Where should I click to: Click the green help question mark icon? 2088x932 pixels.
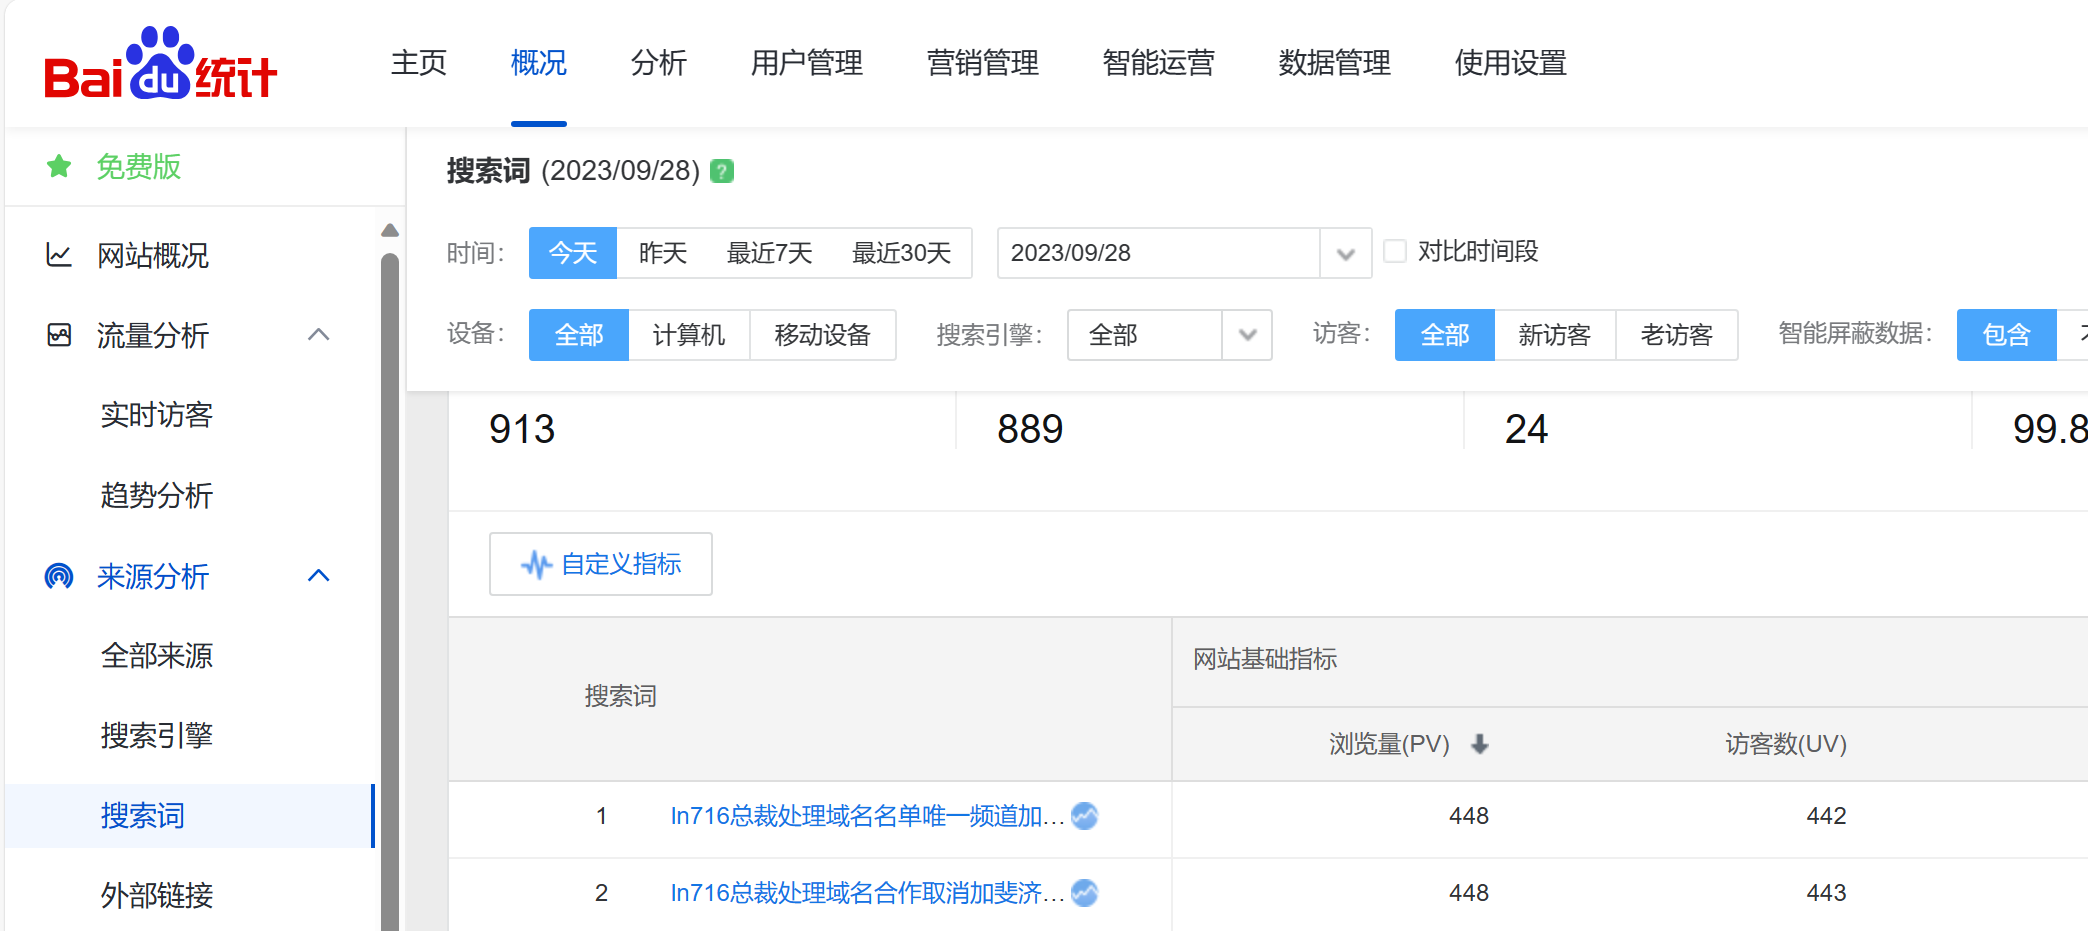[x=722, y=171]
